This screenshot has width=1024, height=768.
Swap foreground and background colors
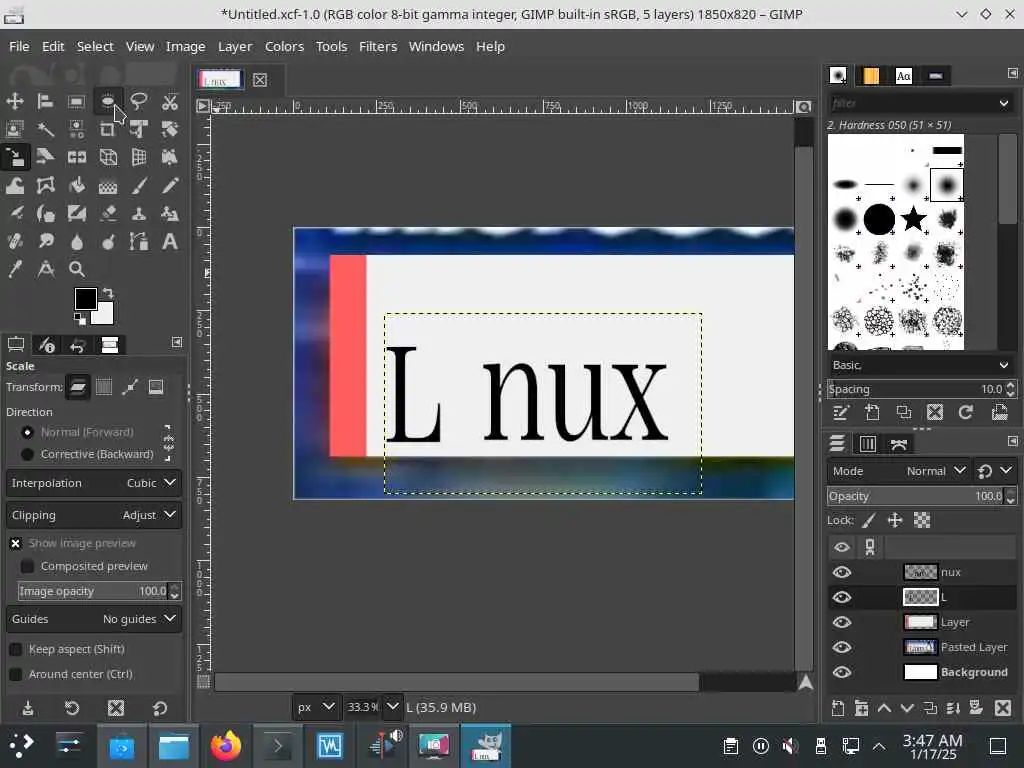coord(108,293)
